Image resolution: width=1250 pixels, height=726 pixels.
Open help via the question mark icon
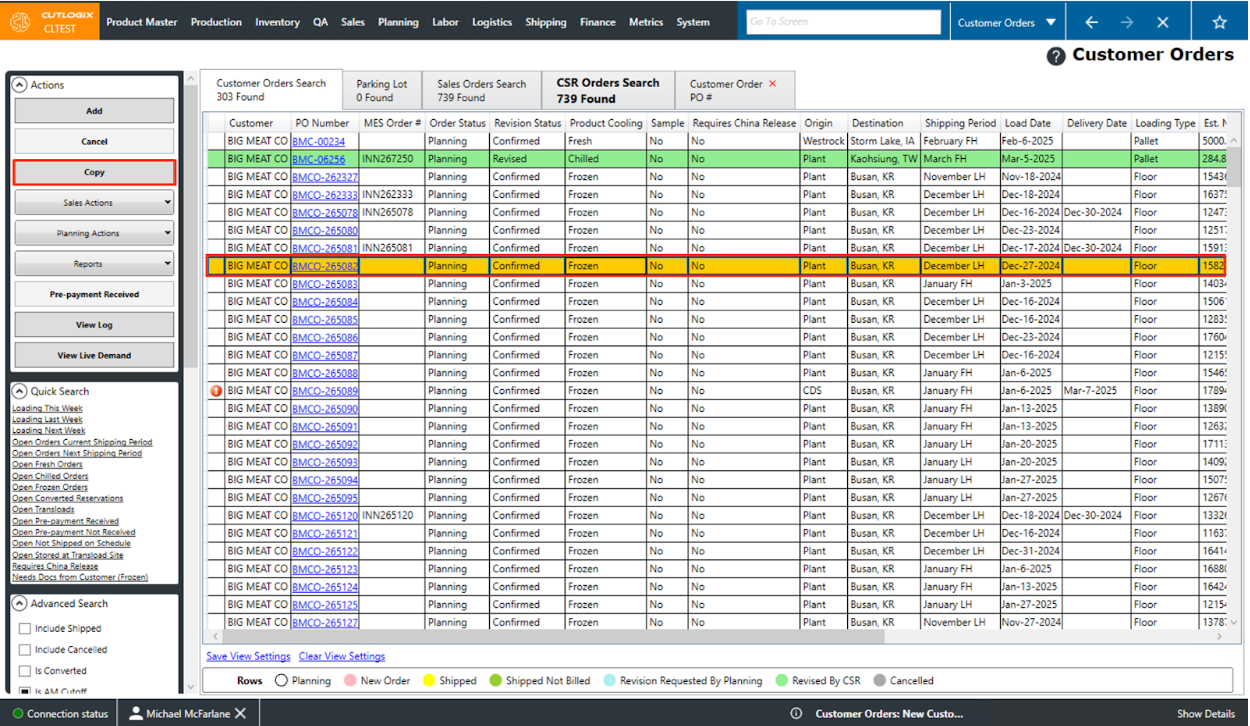click(x=1055, y=56)
